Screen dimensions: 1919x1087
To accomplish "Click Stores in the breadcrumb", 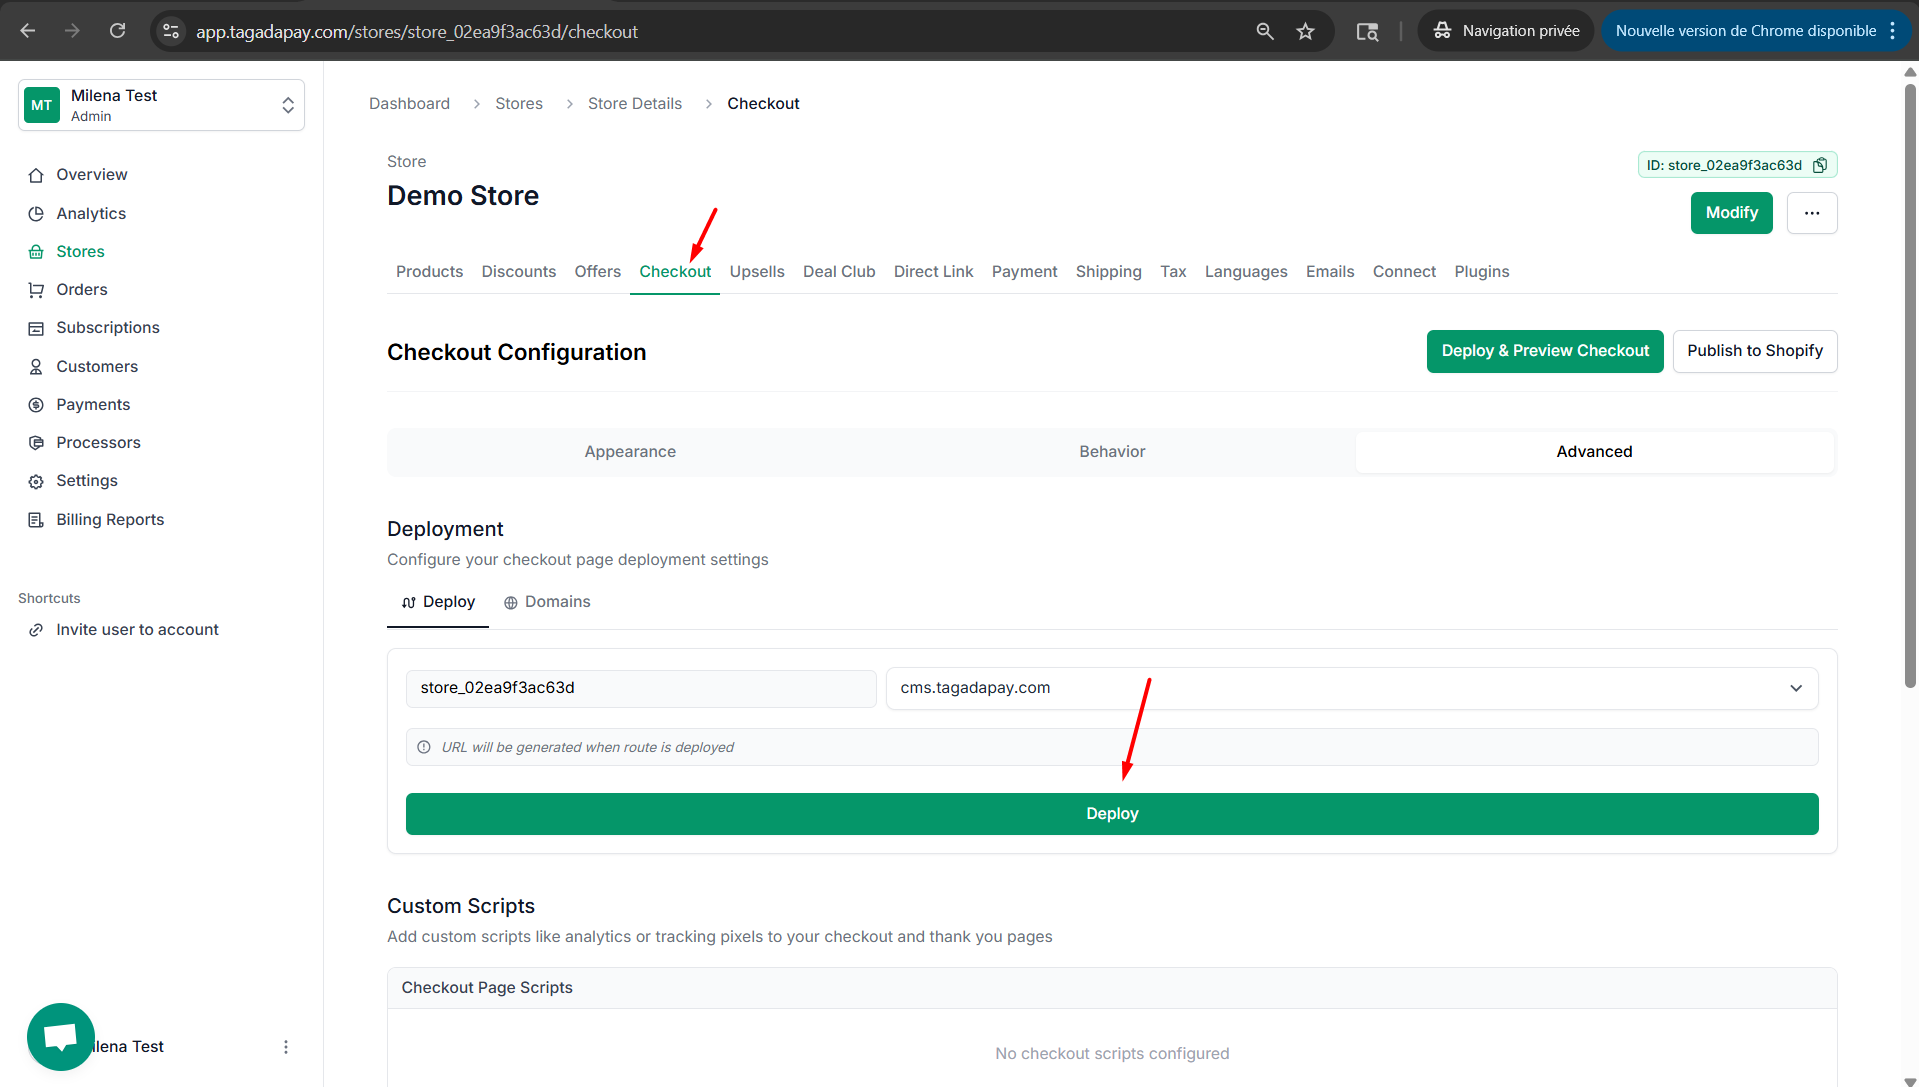I will pyautogui.click(x=519, y=104).
